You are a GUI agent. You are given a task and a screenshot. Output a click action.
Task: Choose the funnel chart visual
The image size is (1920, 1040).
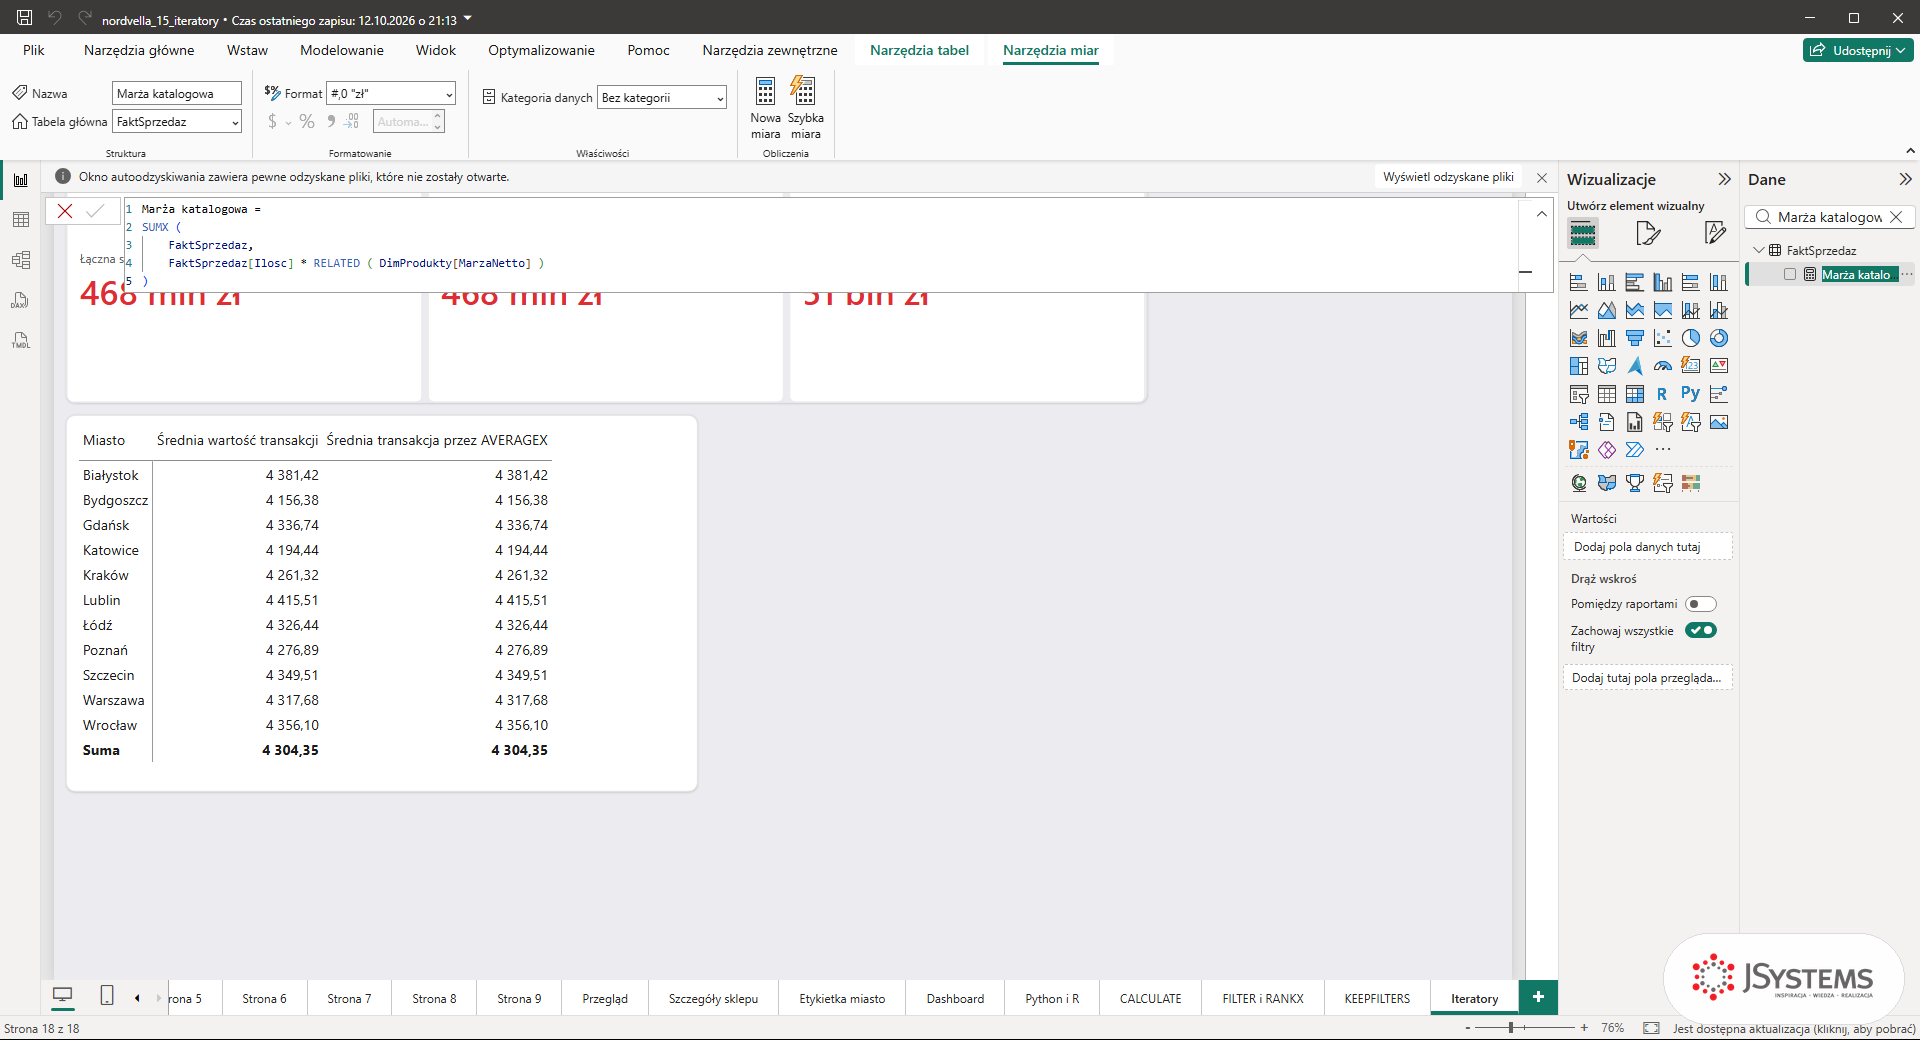(1634, 338)
